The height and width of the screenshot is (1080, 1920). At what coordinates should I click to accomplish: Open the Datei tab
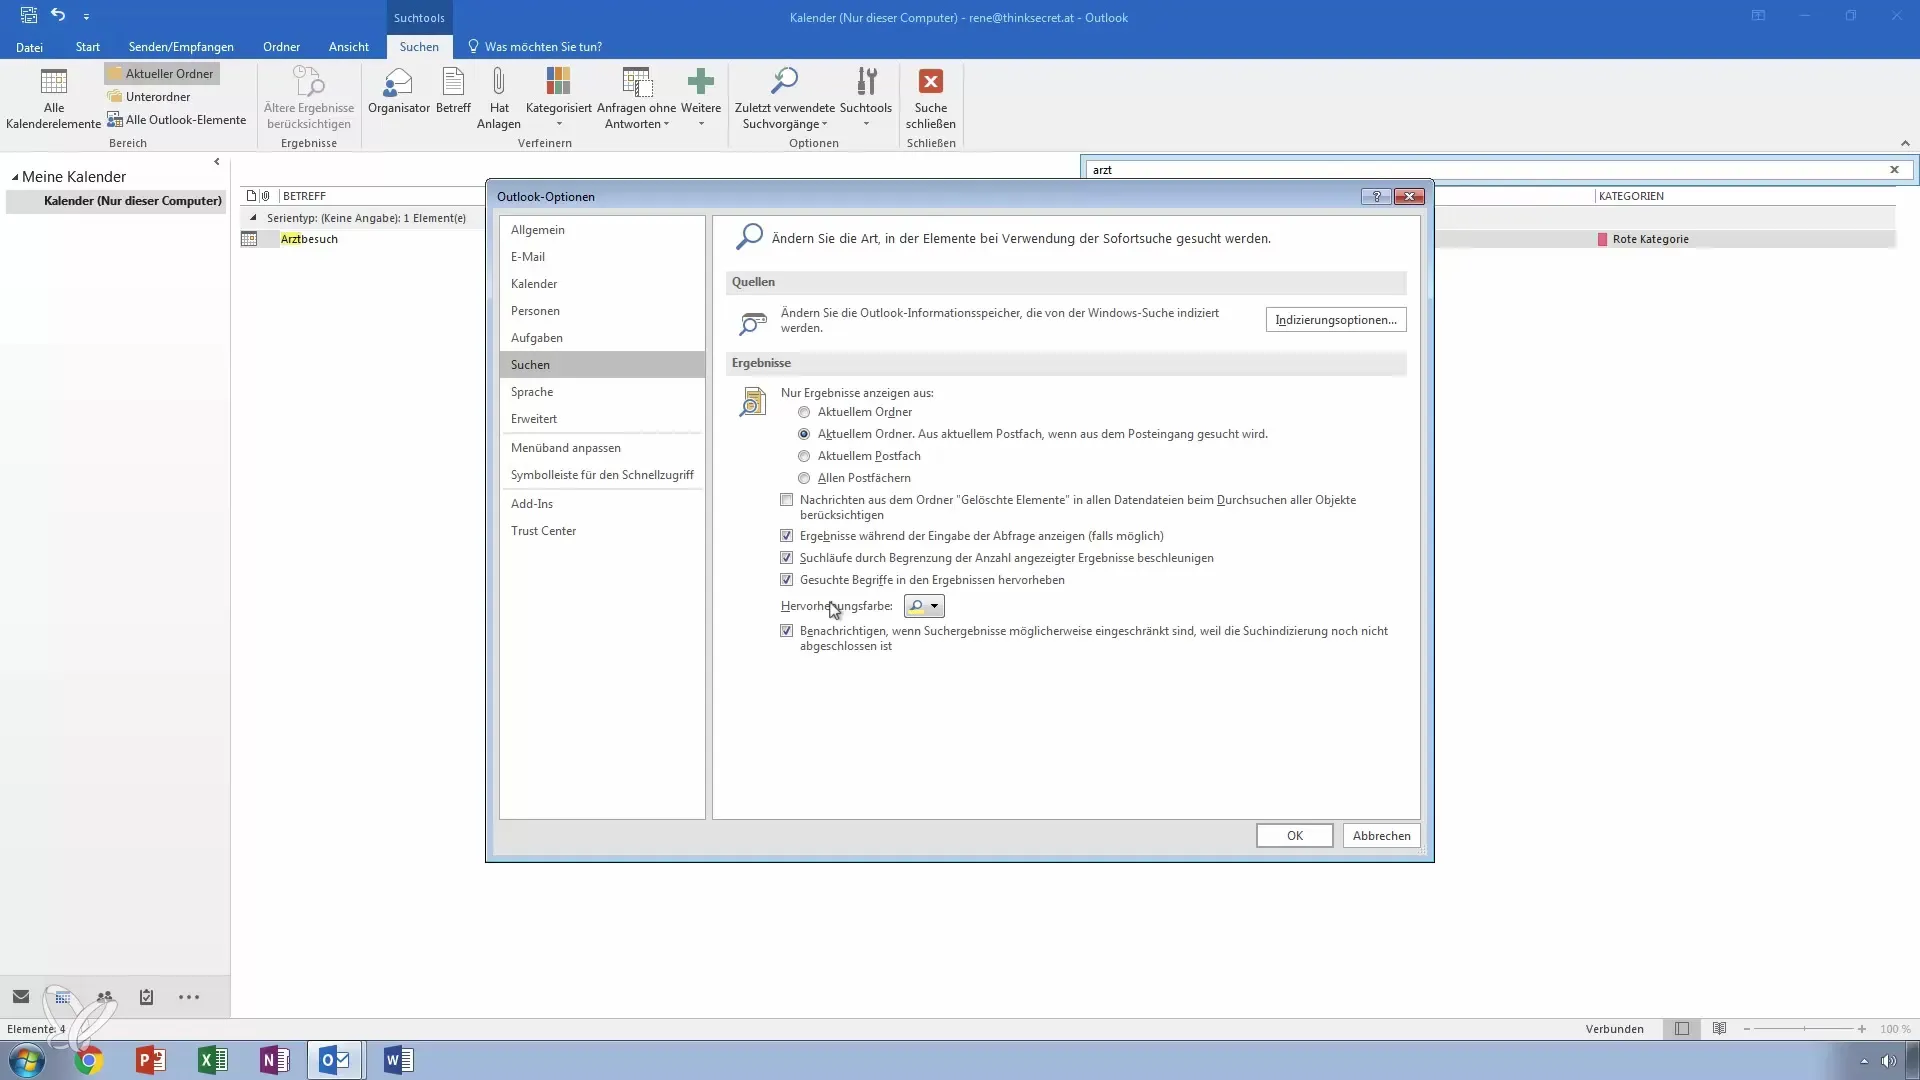pyautogui.click(x=29, y=47)
